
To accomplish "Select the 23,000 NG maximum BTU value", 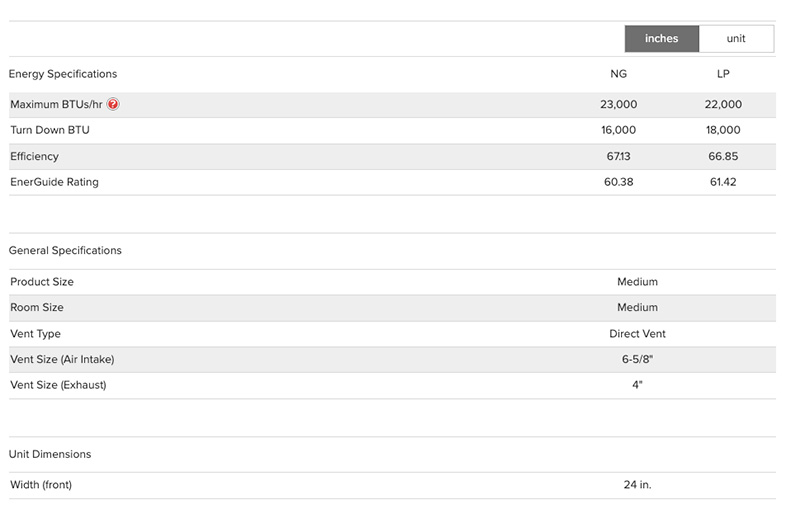I will (619, 104).
